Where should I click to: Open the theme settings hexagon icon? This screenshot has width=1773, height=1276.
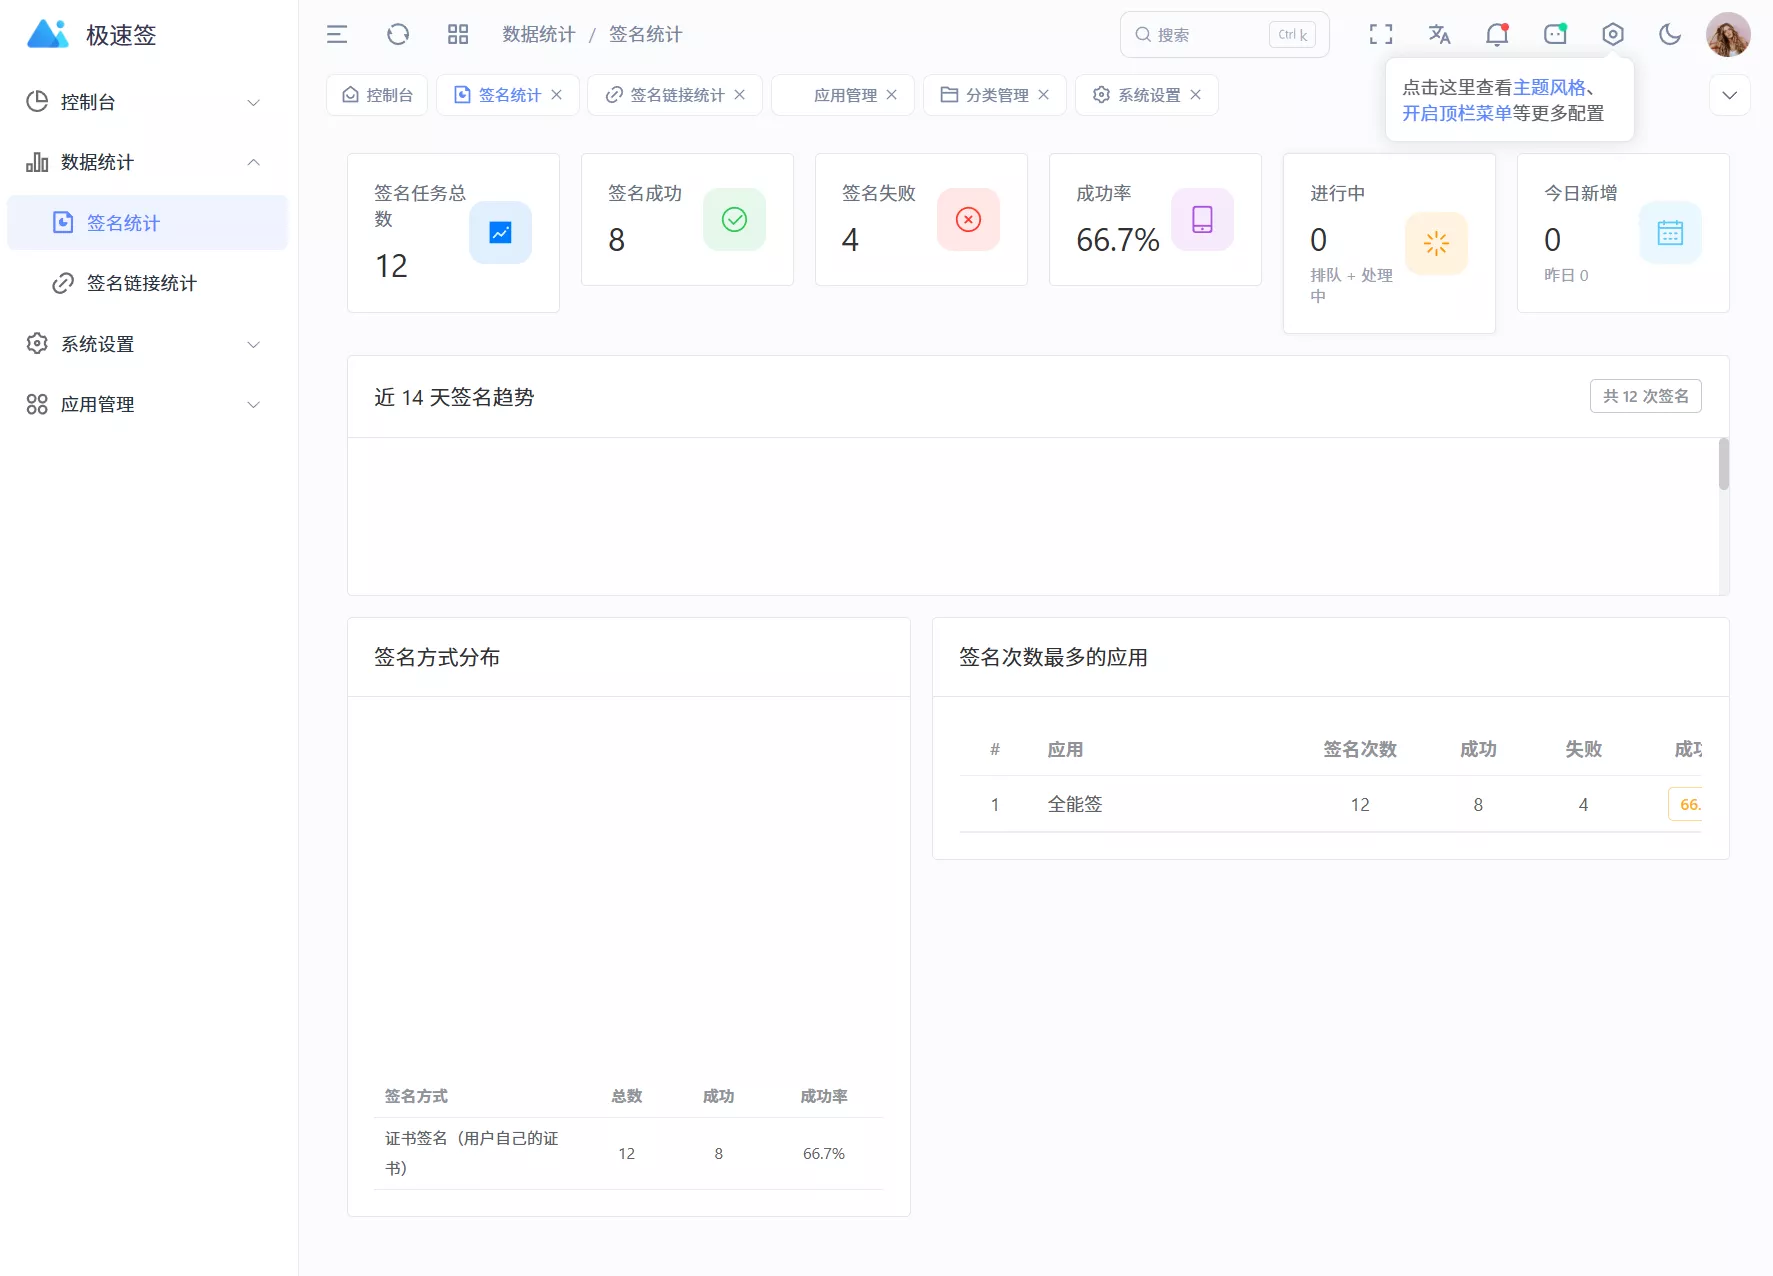[1613, 35]
